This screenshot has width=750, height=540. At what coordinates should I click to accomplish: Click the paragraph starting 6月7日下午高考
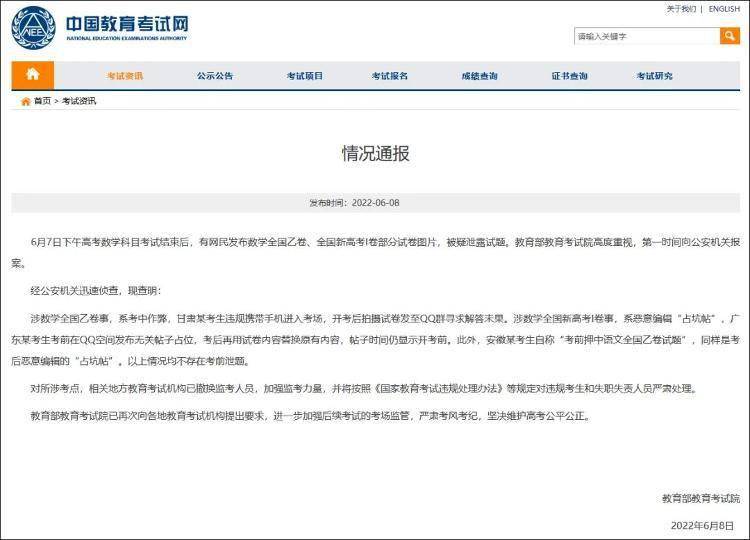(x=375, y=253)
